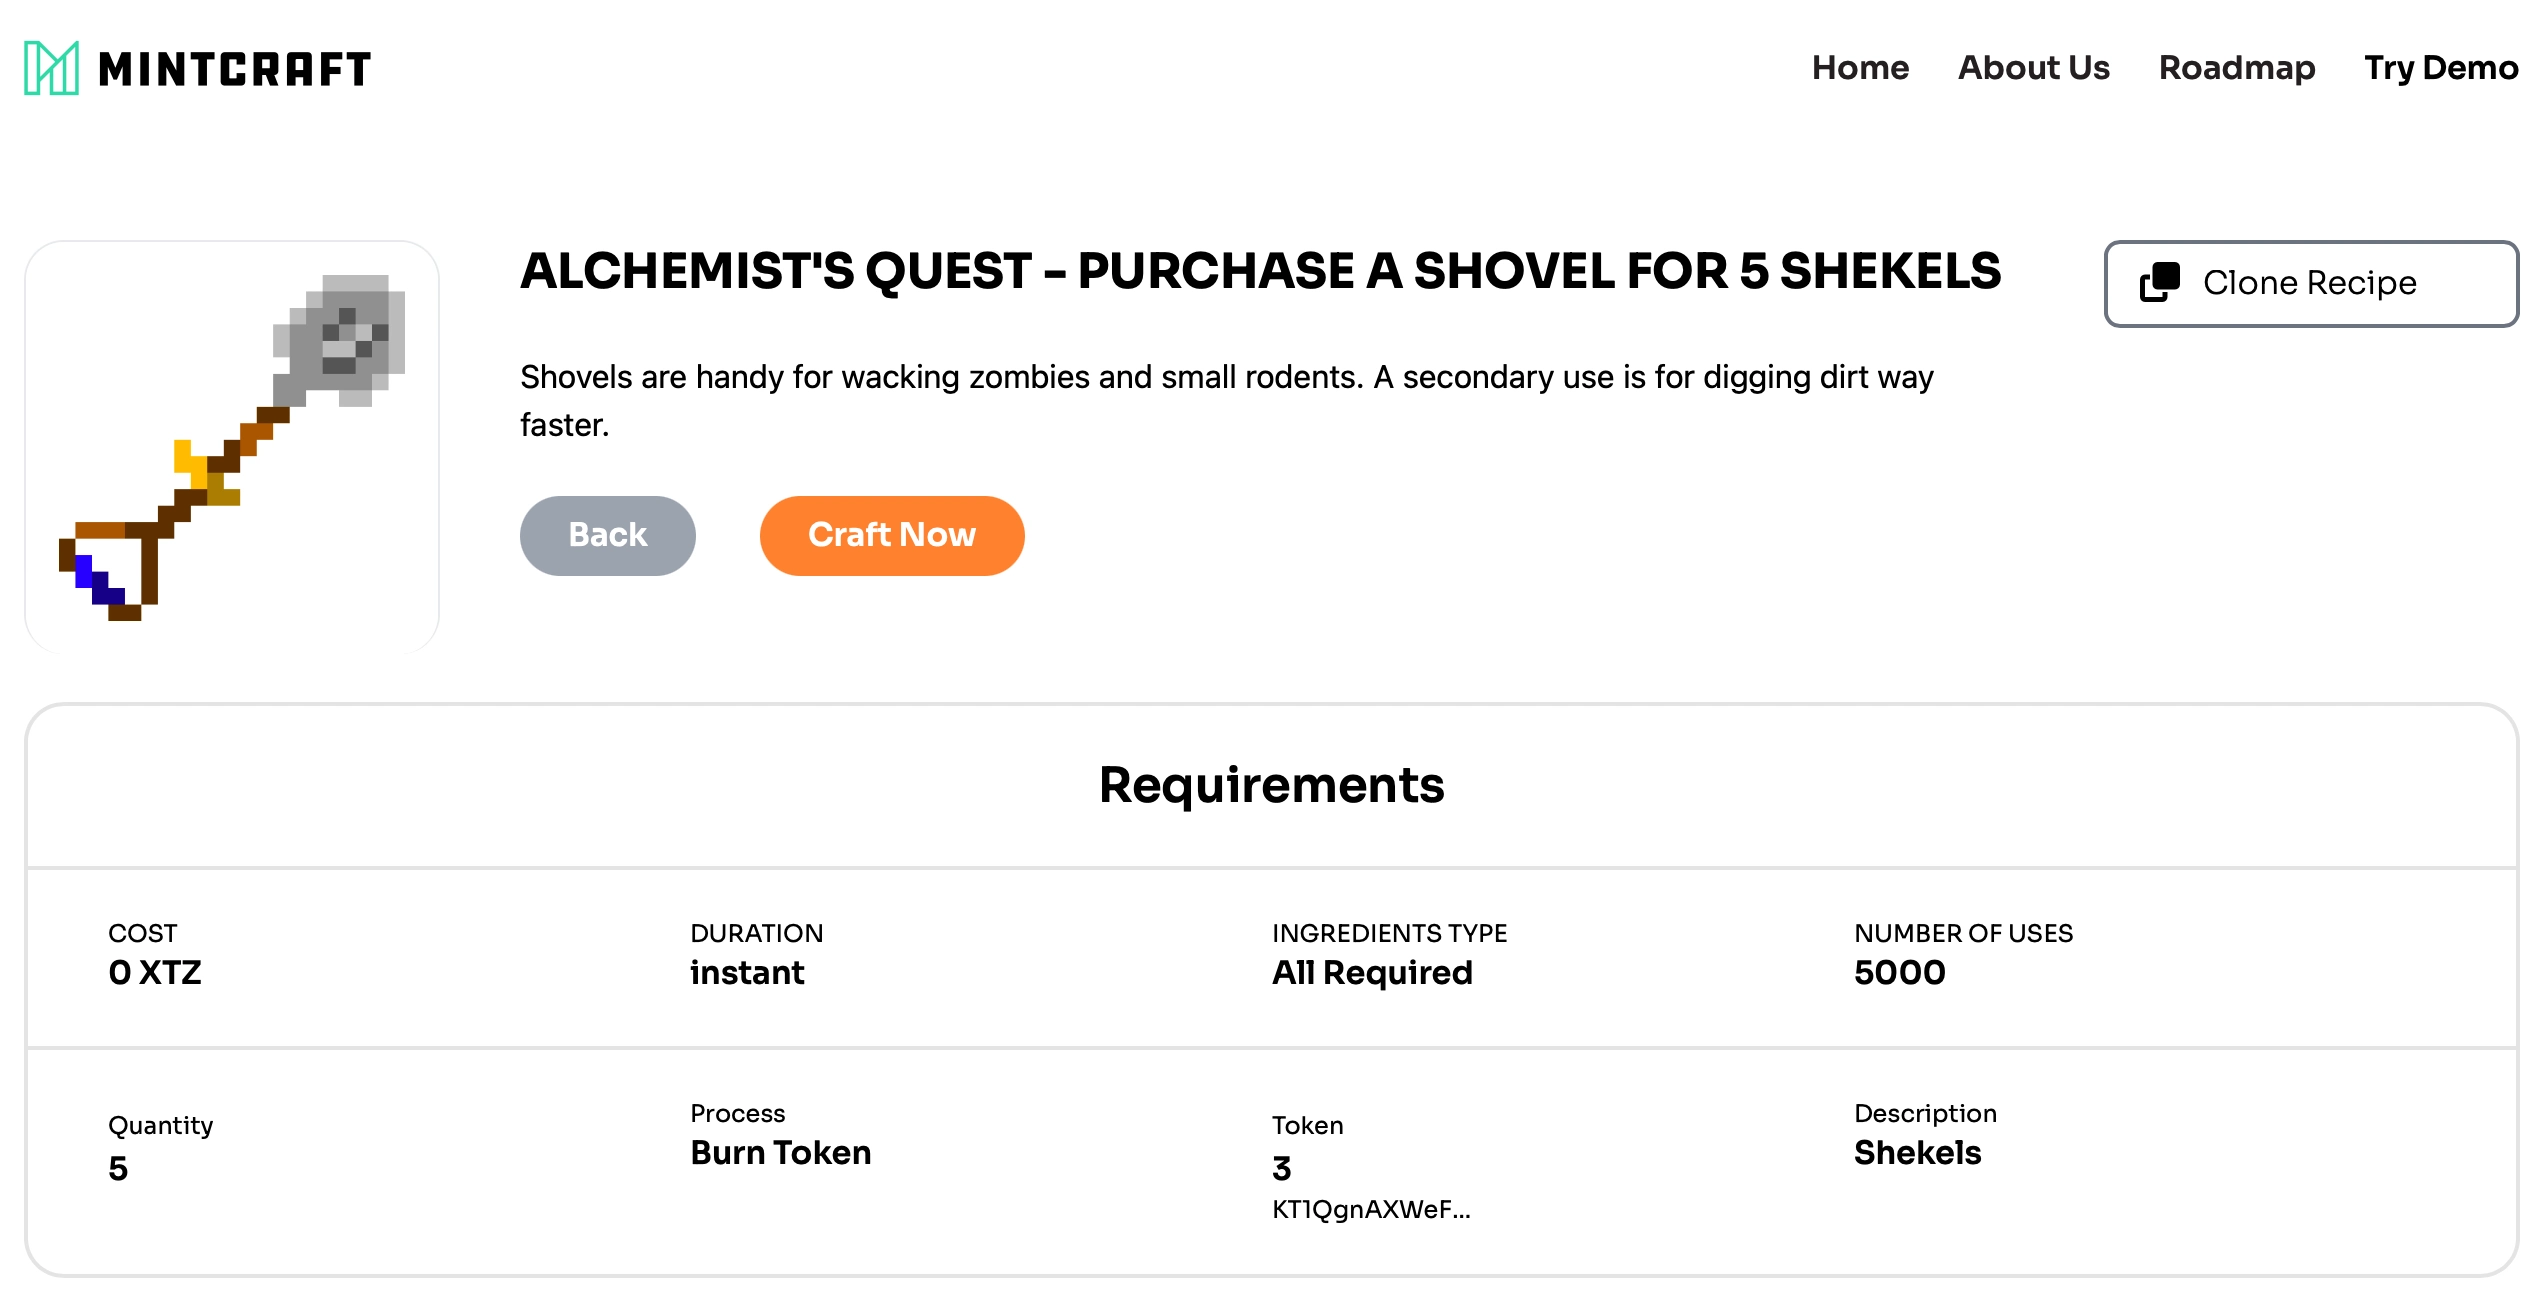Go to the About Us page
This screenshot has width=2542, height=1316.
tap(2033, 68)
